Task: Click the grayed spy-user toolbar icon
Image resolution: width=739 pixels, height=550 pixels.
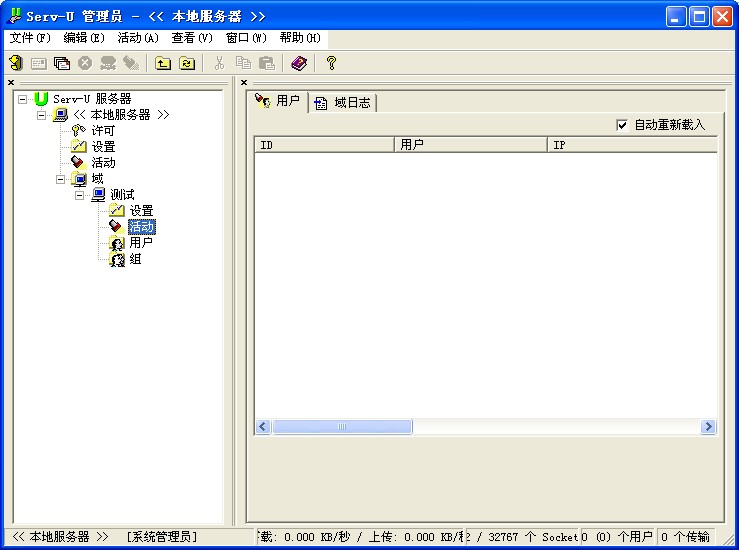Action: [131, 63]
